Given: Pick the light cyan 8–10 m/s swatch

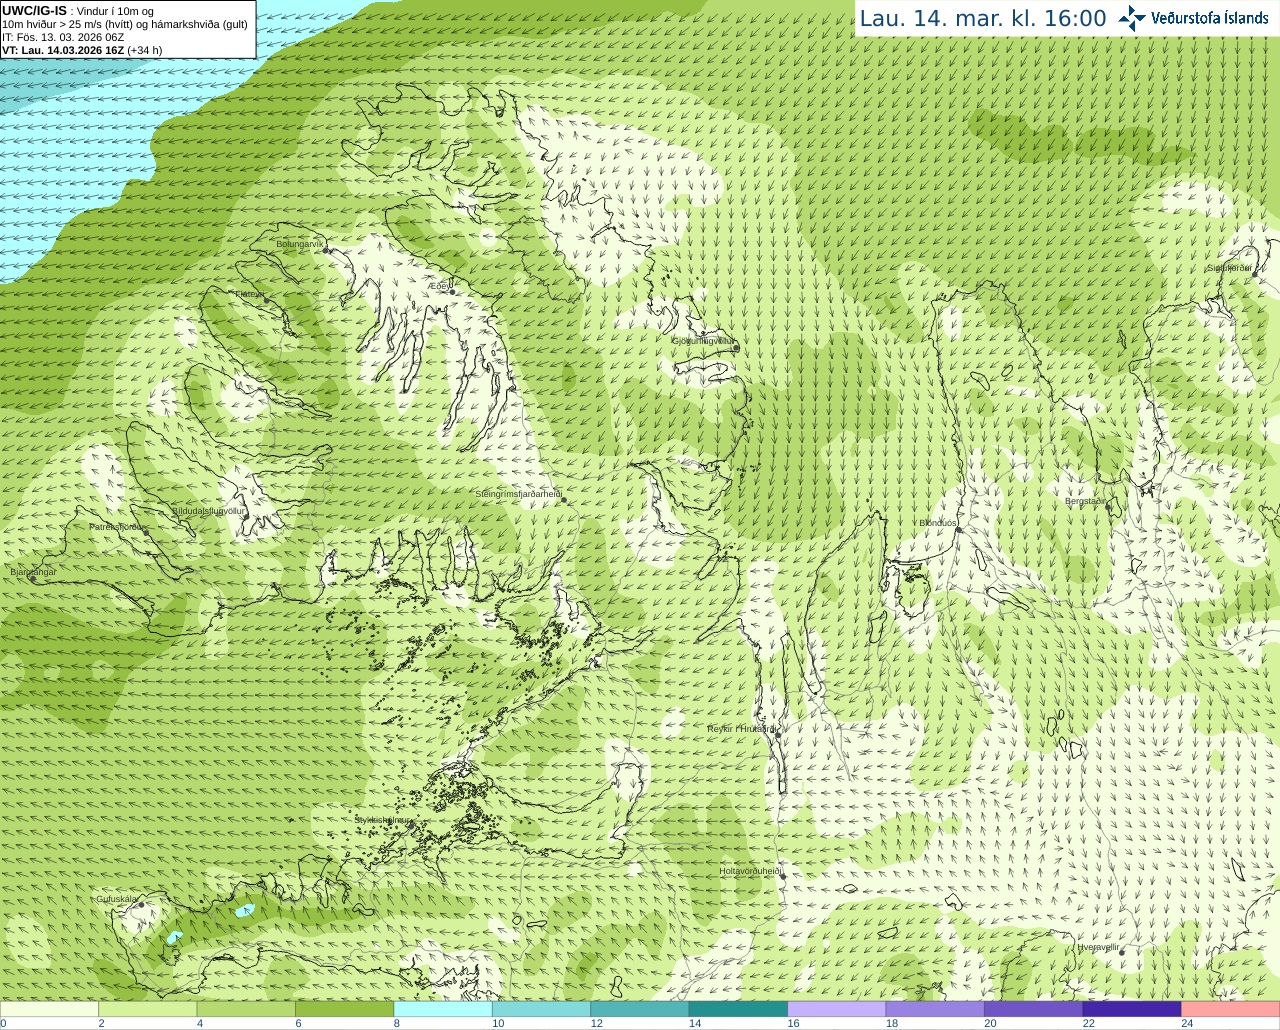Looking at the screenshot, I should coord(443,1009).
